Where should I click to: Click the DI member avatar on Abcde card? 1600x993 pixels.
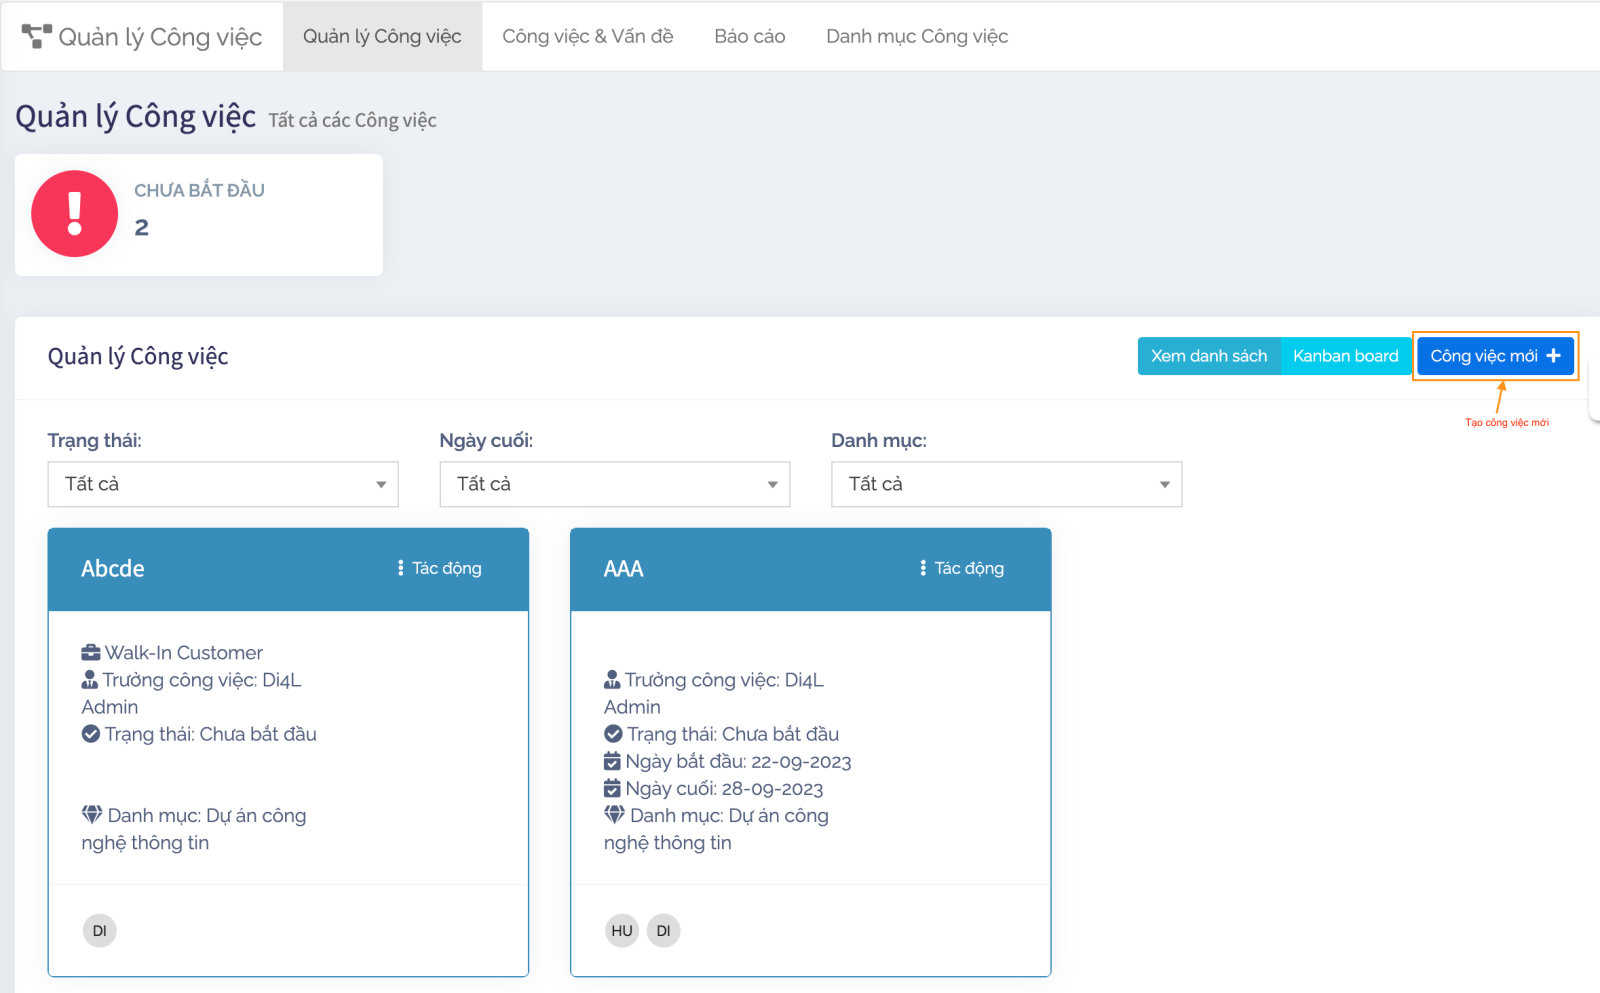click(99, 931)
